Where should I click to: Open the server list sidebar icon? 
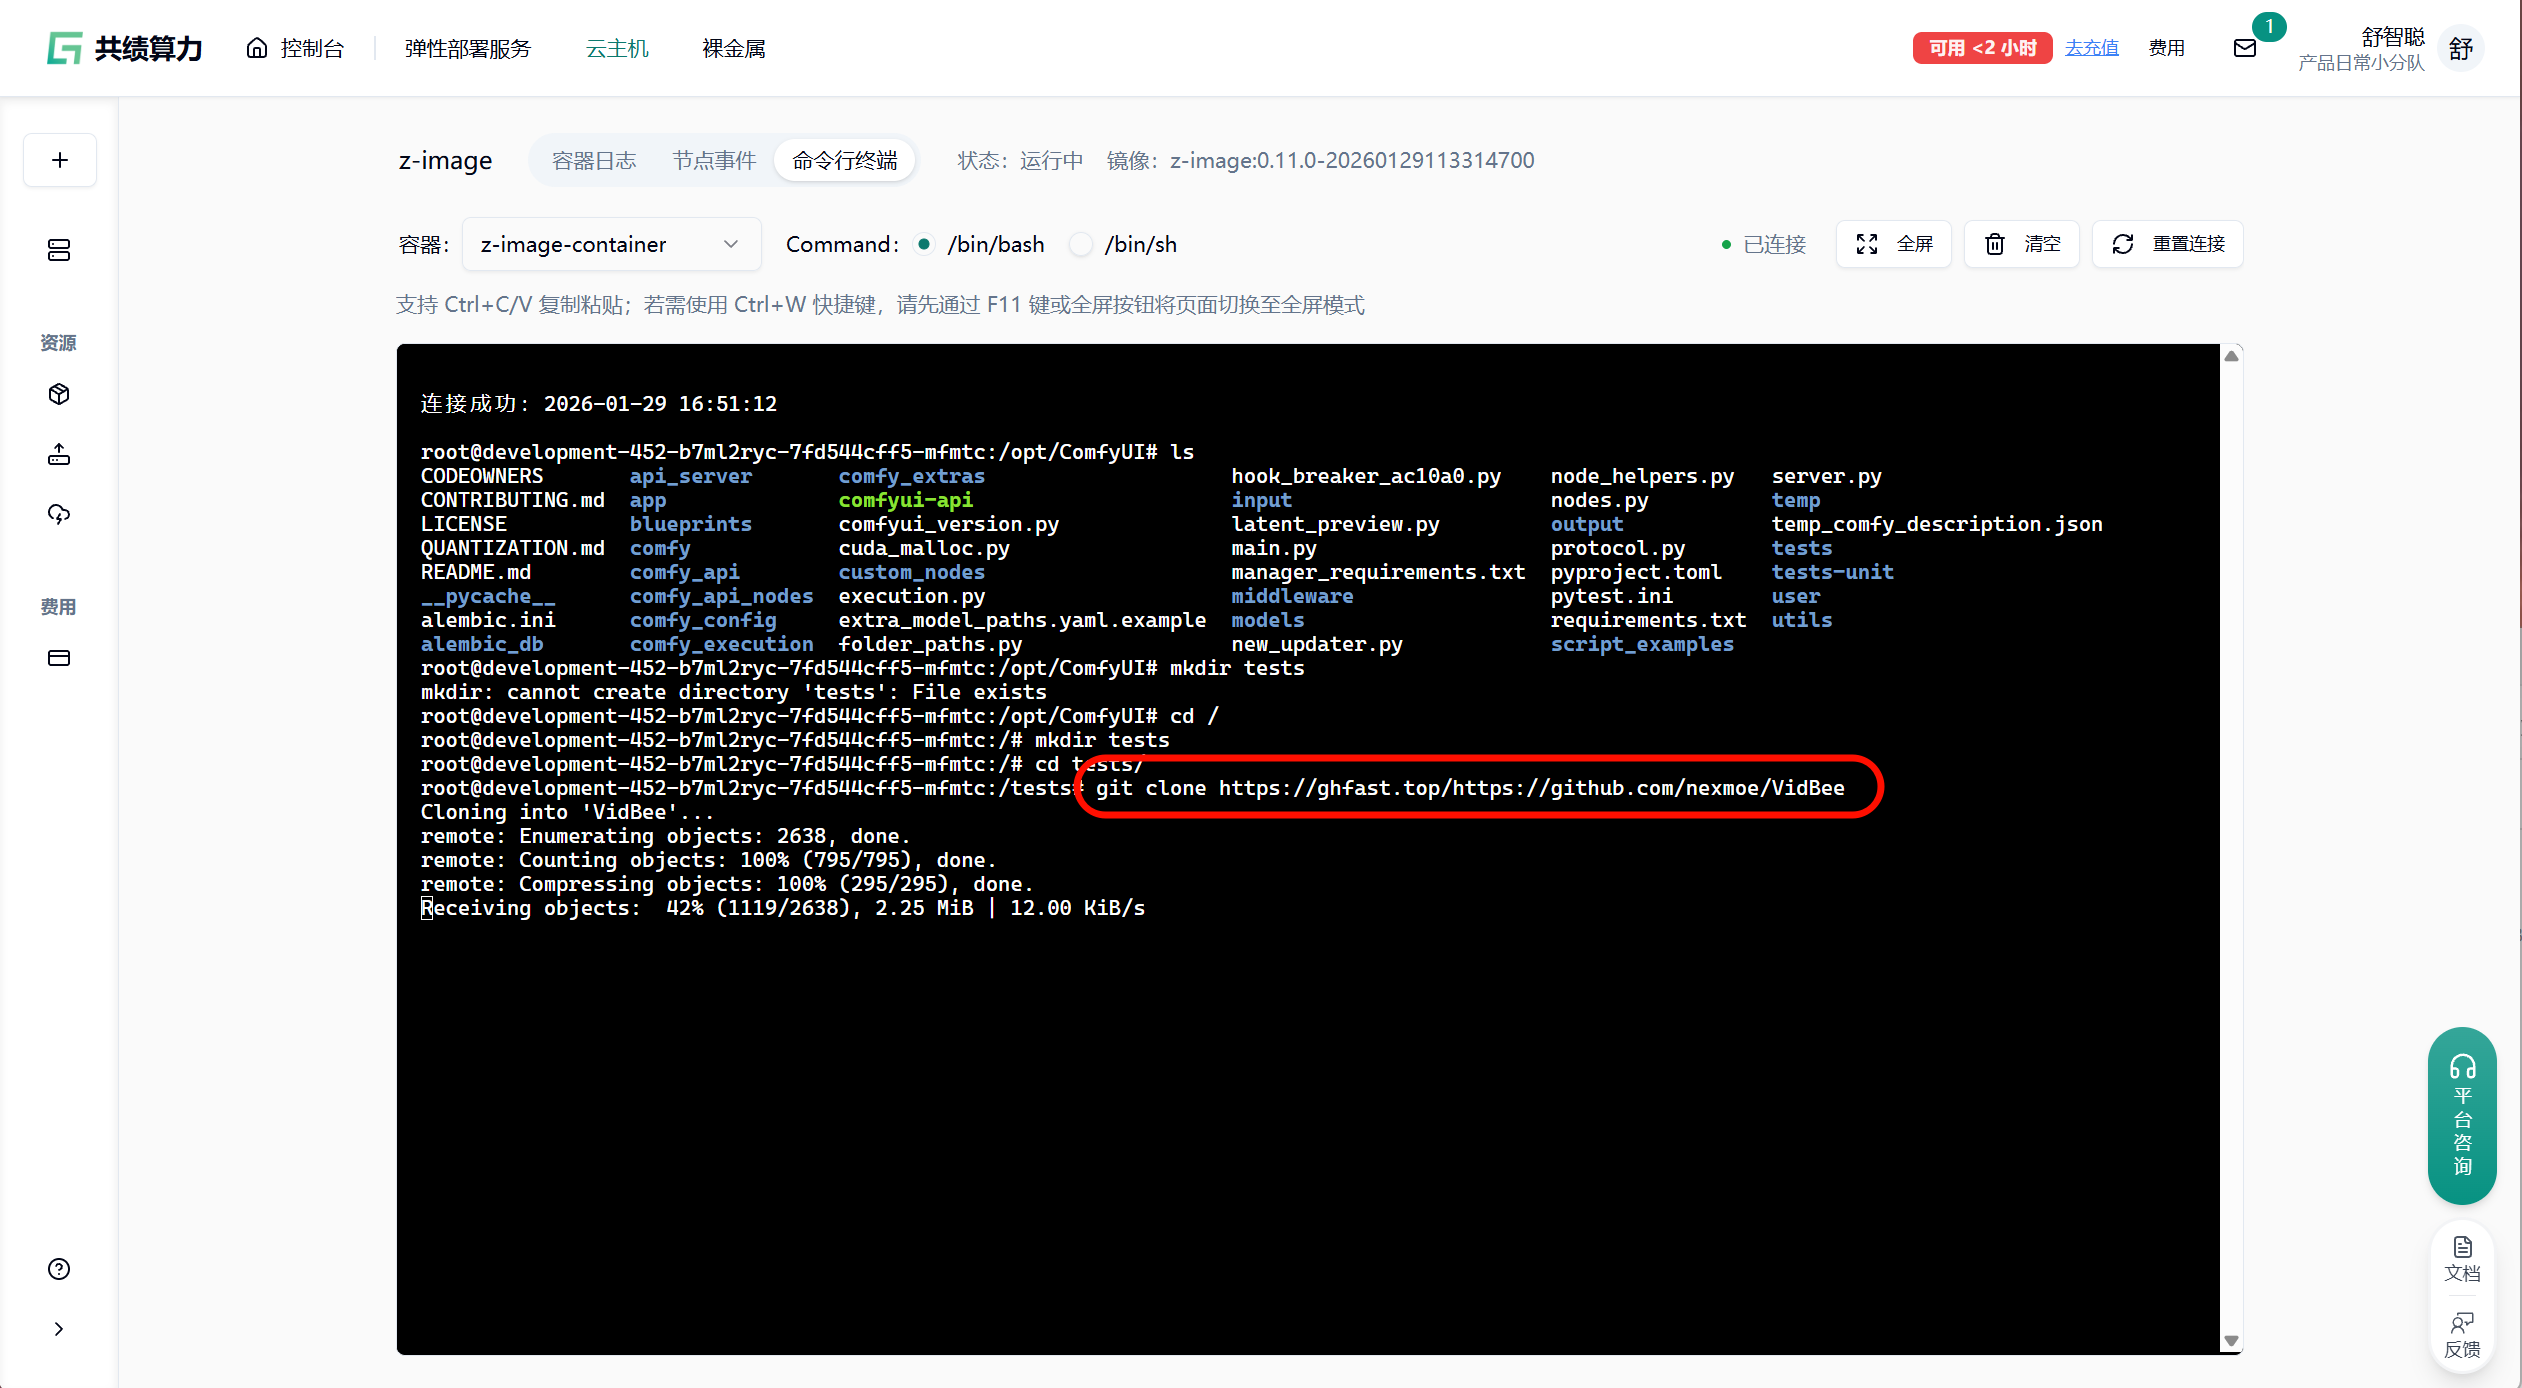tap(59, 250)
